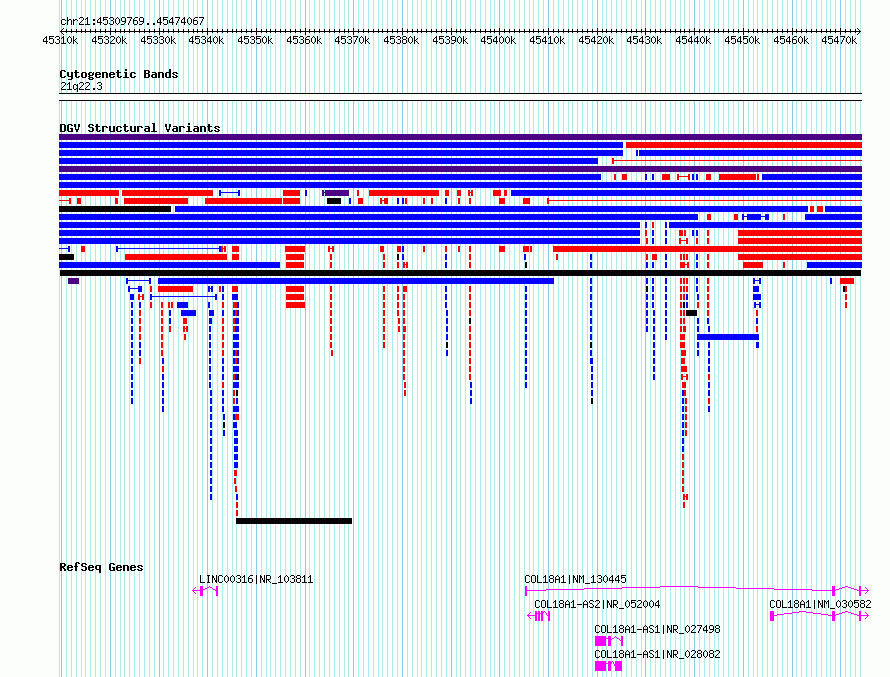This screenshot has width=890, height=677.
Task: Select the COL18A1 NM_130445 transcript line
Action: point(696,590)
